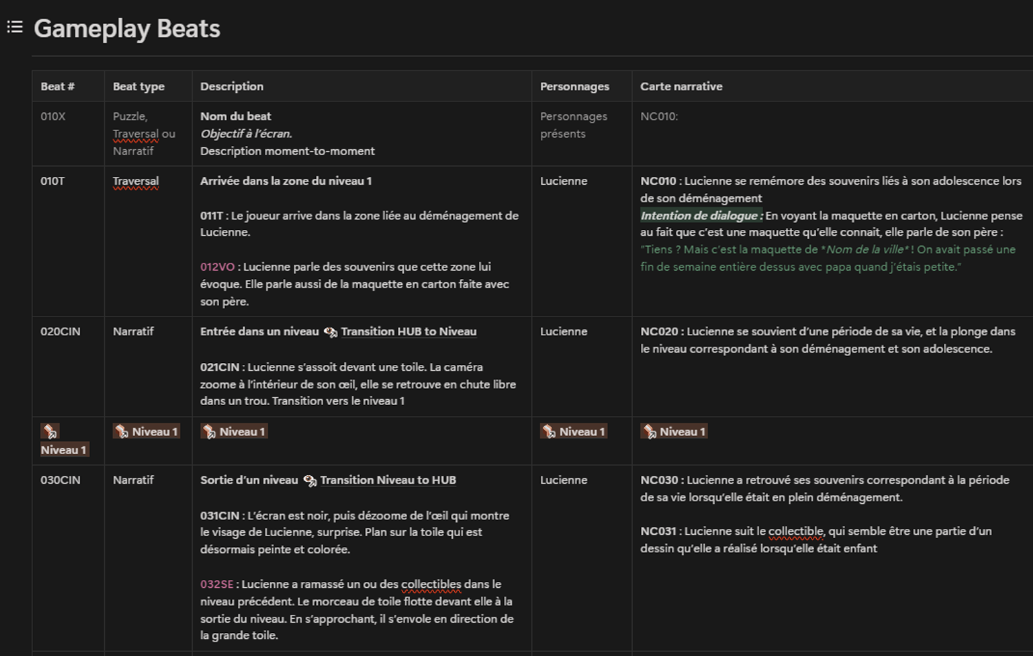Select the Beat type column header

pos(138,87)
